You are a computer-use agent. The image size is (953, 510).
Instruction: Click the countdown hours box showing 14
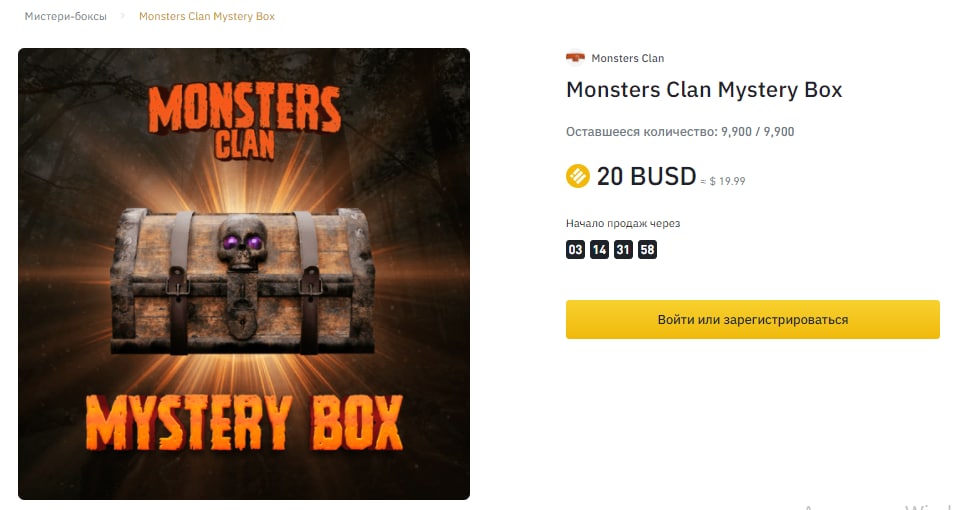click(x=599, y=250)
